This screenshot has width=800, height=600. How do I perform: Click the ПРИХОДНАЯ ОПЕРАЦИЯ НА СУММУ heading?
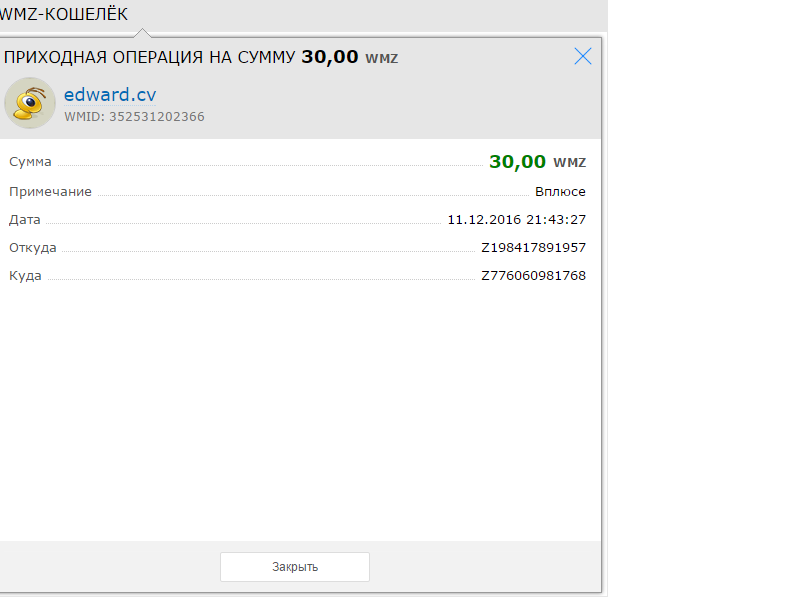click(149, 57)
